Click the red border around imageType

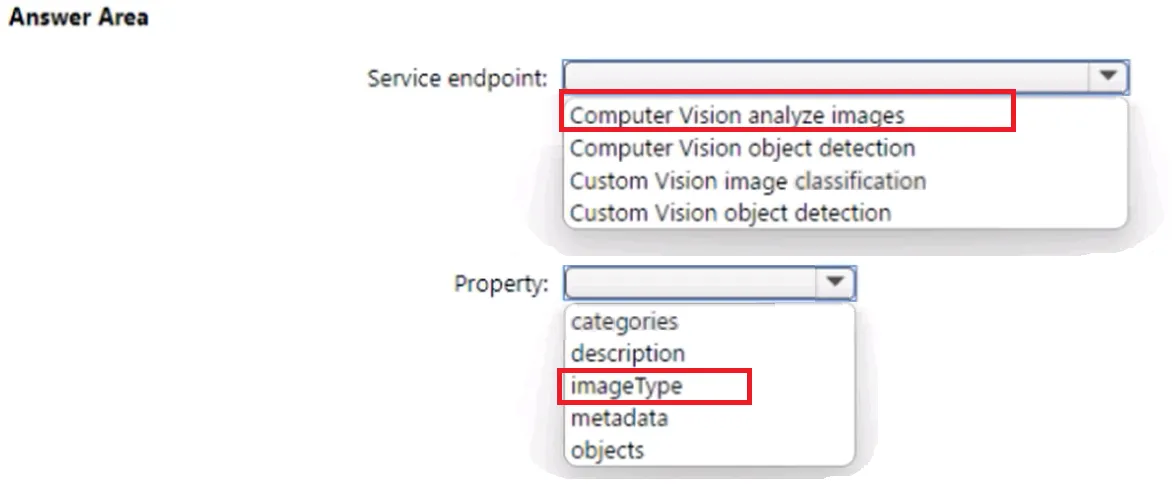pos(655,370)
